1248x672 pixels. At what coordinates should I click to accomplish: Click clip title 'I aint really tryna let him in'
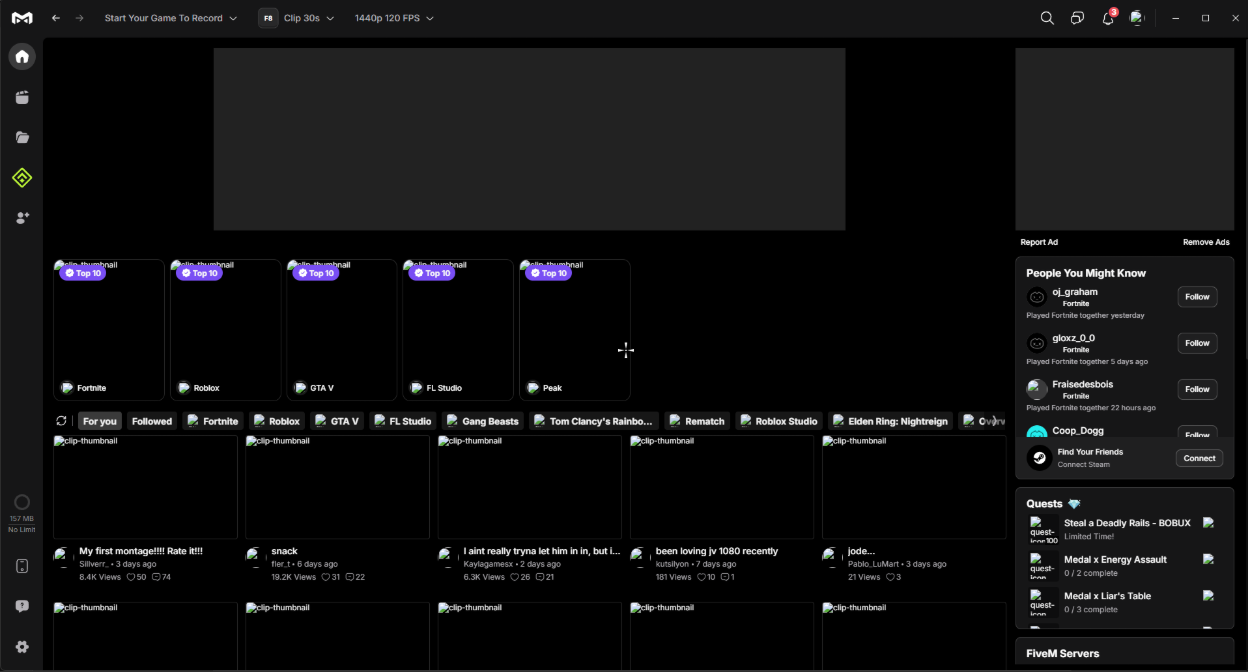(541, 551)
